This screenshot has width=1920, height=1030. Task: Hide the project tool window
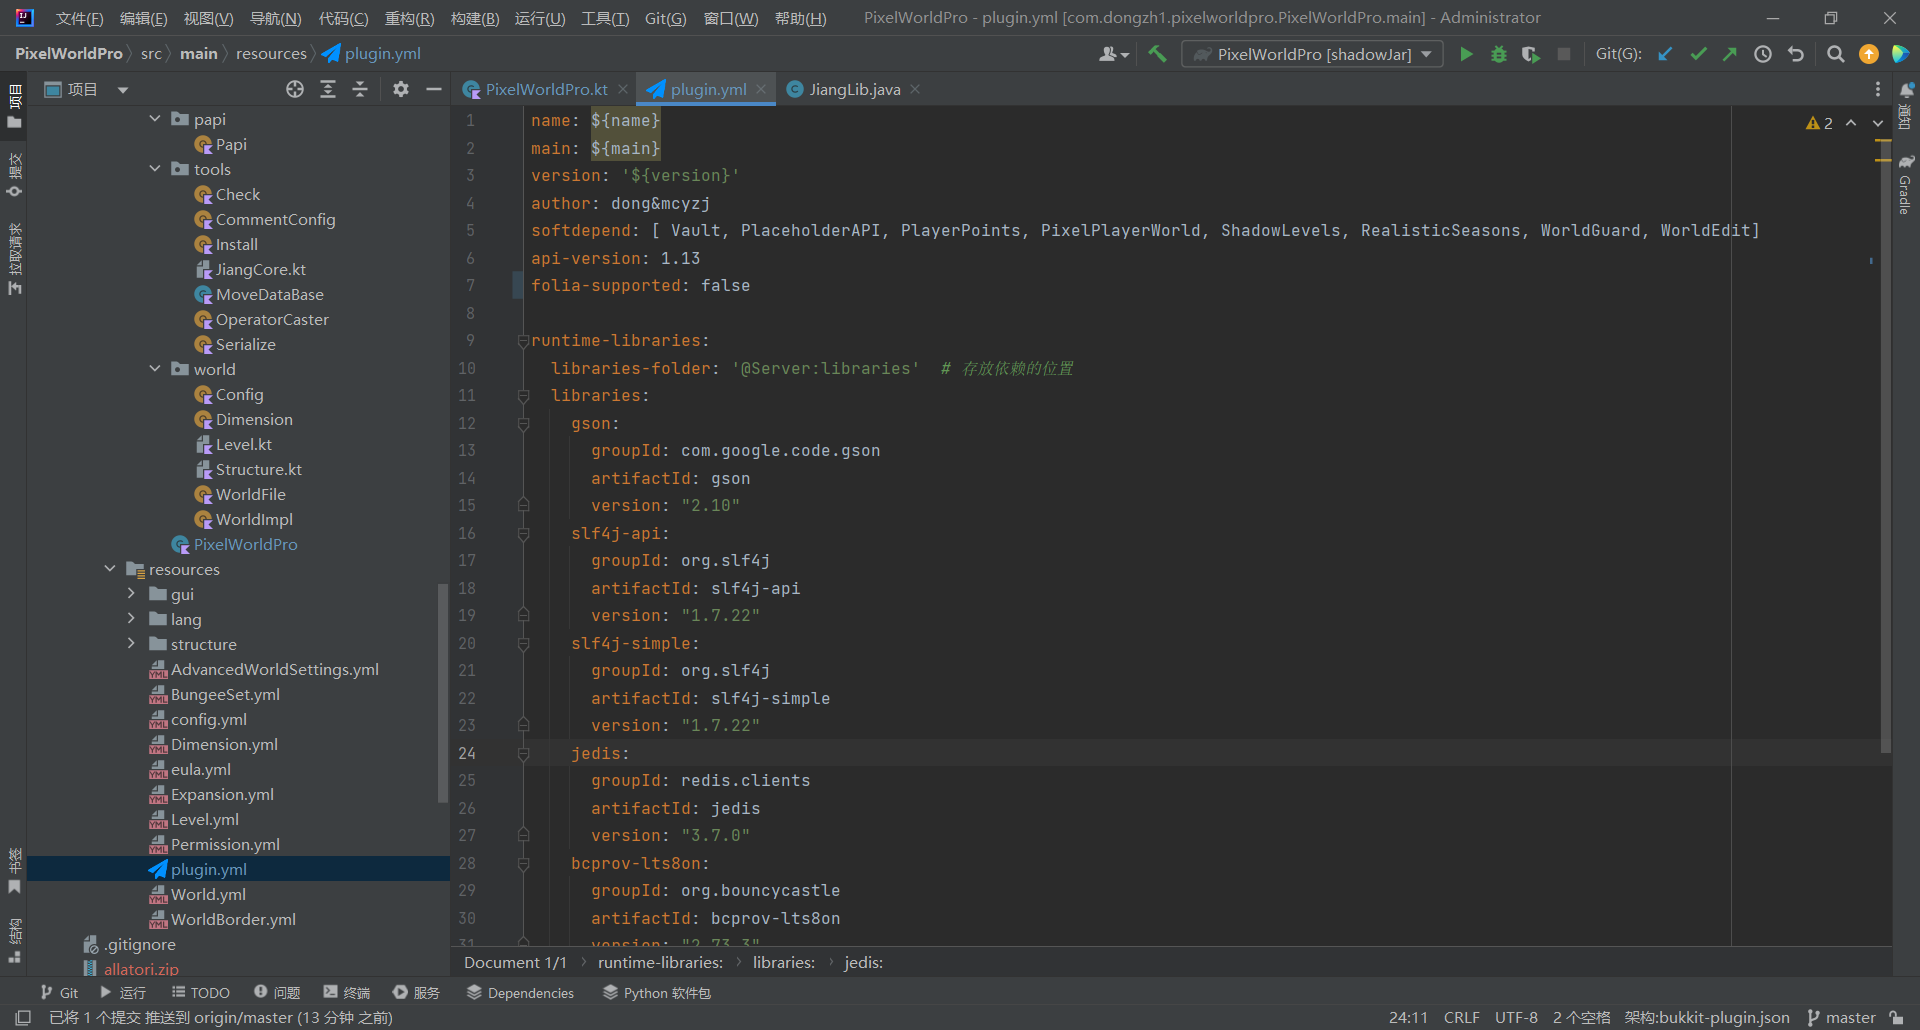(x=433, y=89)
